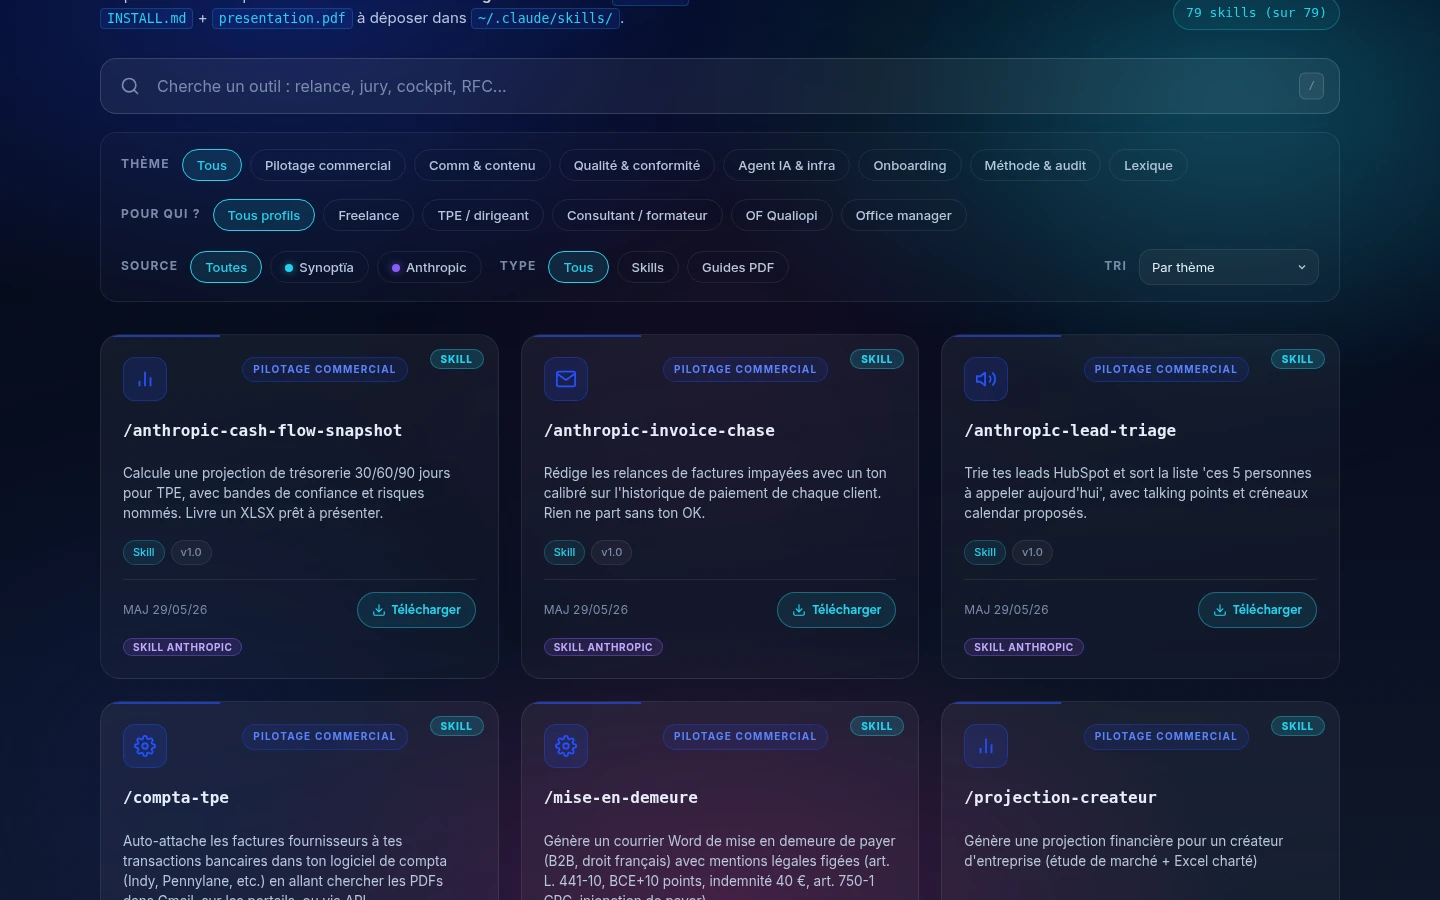Filter by Lexique theme

[x=1148, y=165]
